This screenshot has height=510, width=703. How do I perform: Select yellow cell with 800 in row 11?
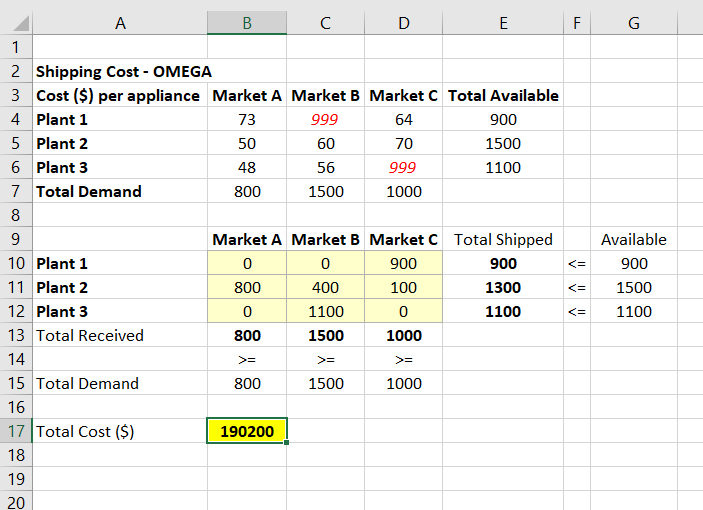(x=247, y=287)
